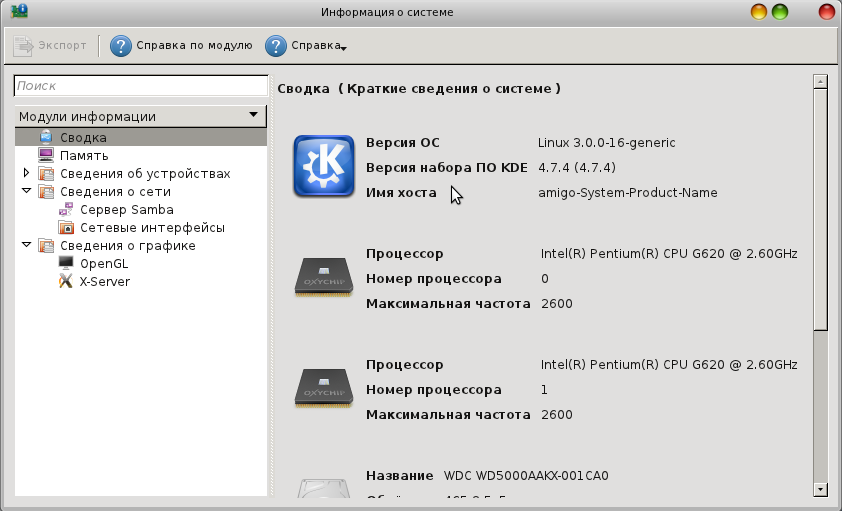The image size is (842, 511).
Task: Click the Память monitor icon
Action: 46,155
